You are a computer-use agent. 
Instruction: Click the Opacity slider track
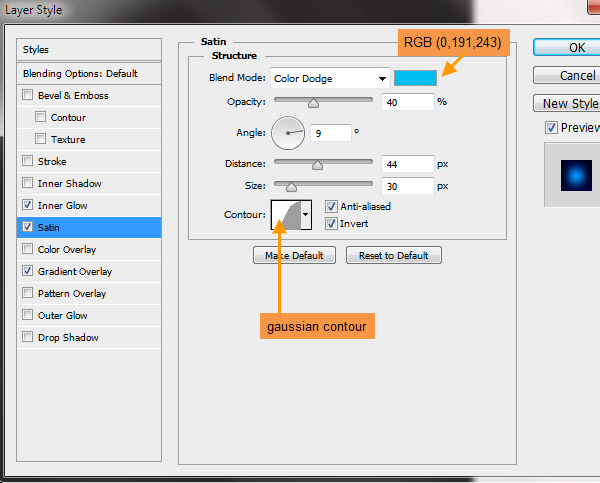[x=323, y=100]
